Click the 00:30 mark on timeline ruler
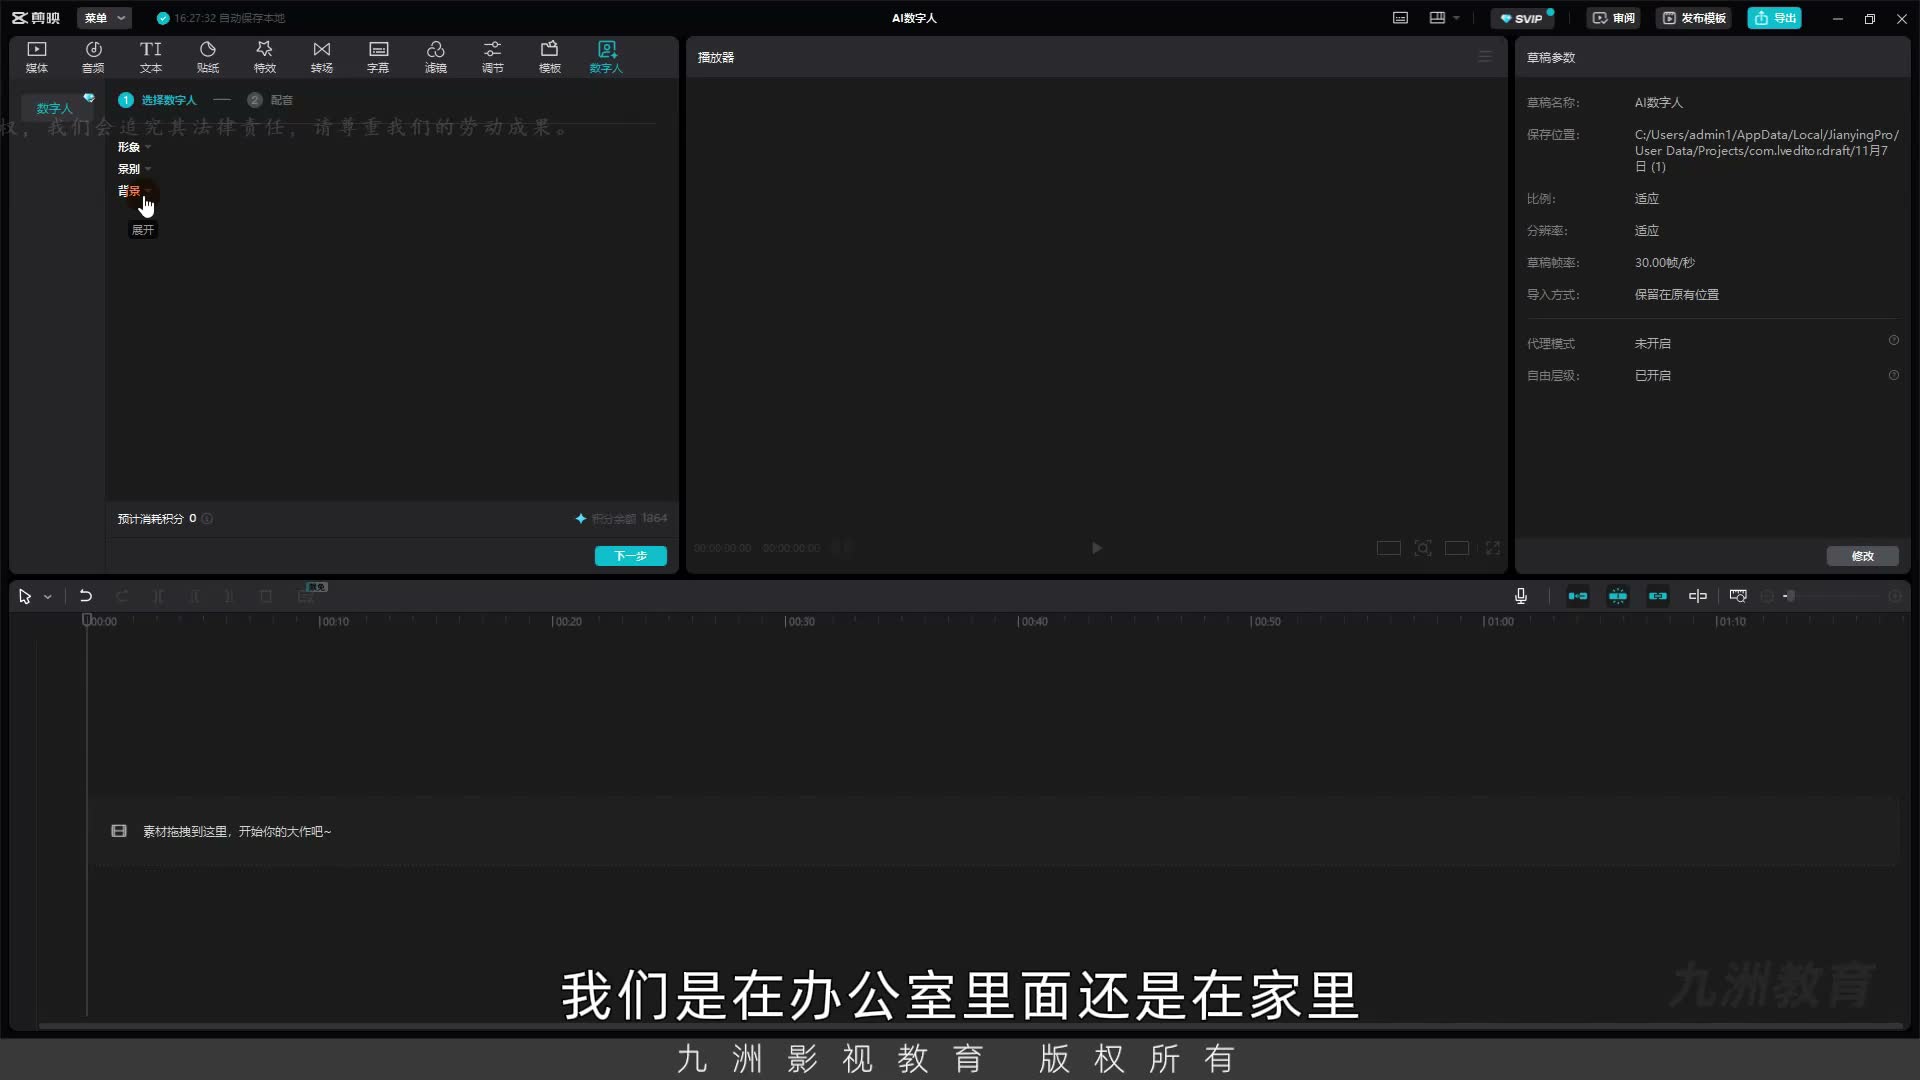The image size is (1920, 1080). click(800, 622)
